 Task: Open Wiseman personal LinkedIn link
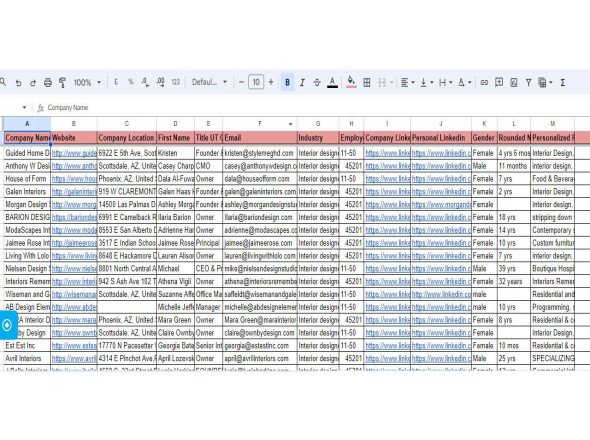click(x=441, y=294)
